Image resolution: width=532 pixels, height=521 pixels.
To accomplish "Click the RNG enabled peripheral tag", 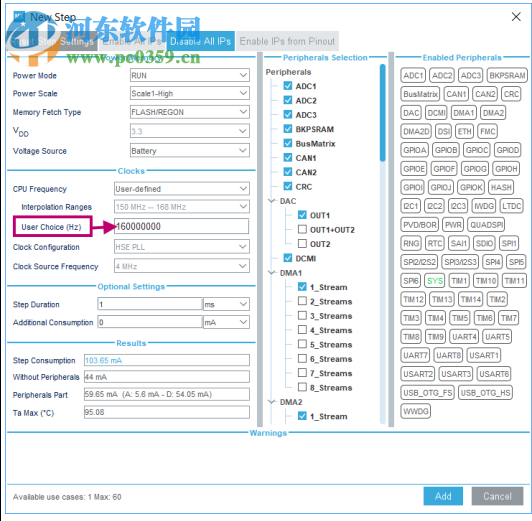I will pos(411,243).
